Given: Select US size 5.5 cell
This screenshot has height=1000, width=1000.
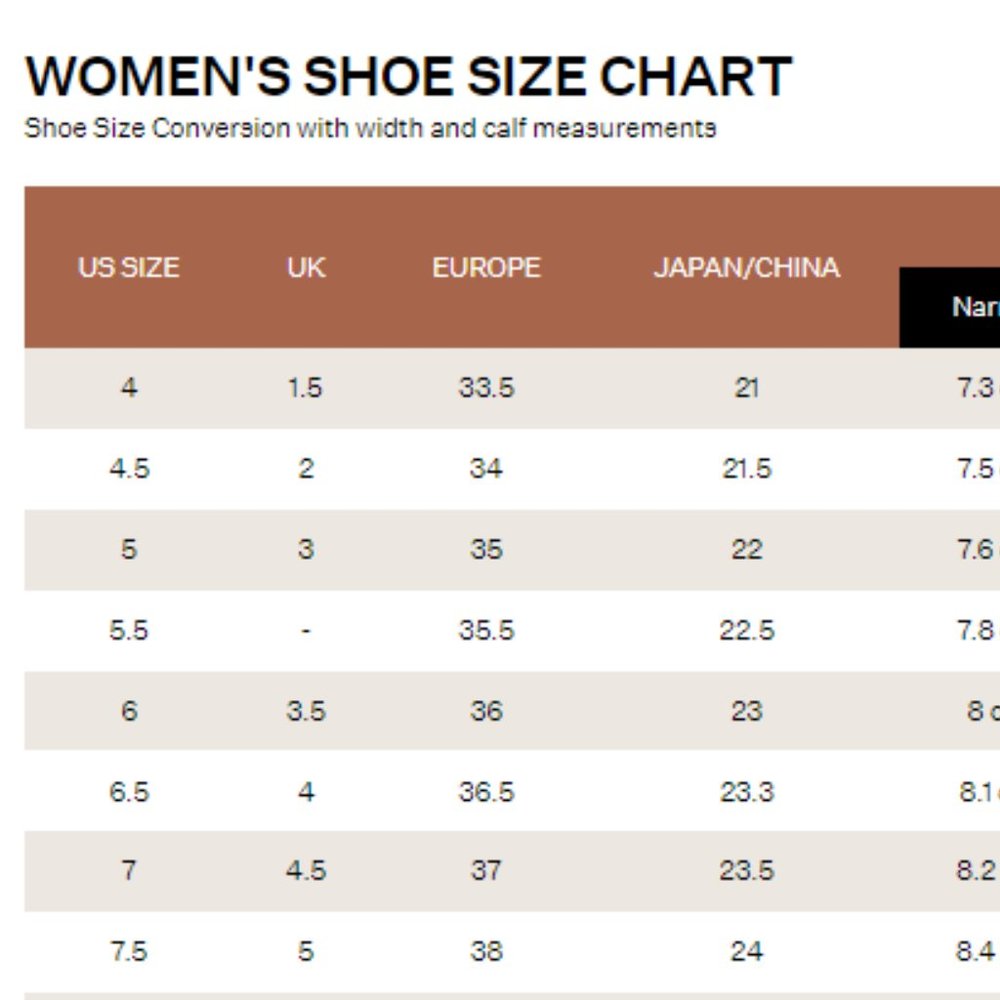Looking at the screenshot, I should pyautogui.click(x=129, y=630).
